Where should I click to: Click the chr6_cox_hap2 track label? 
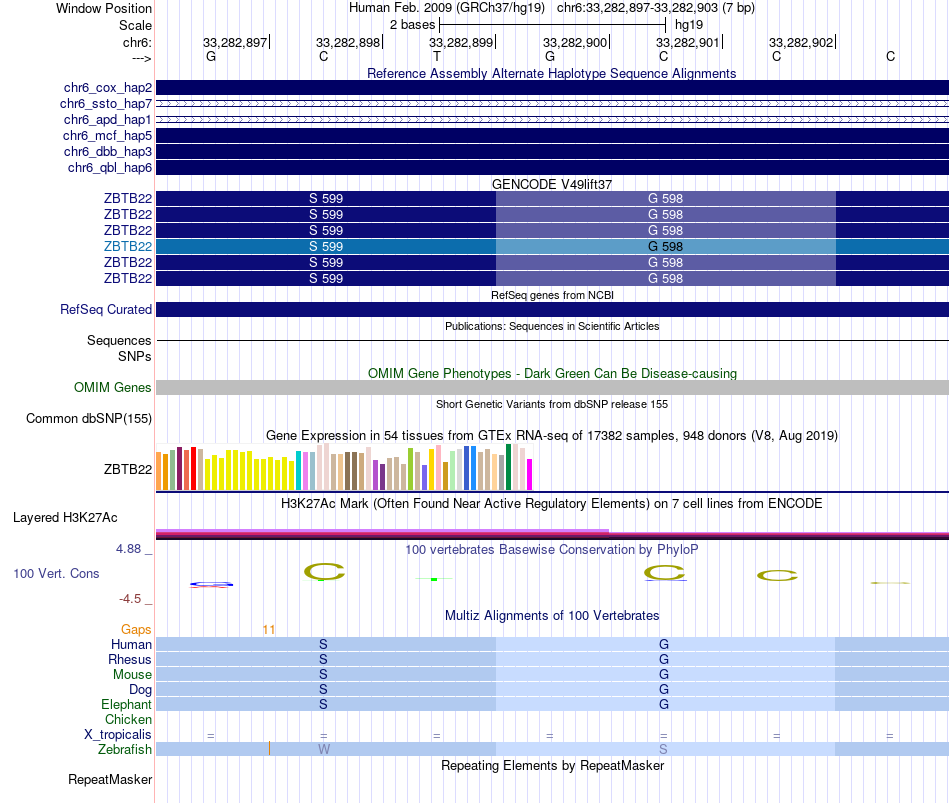108,88
